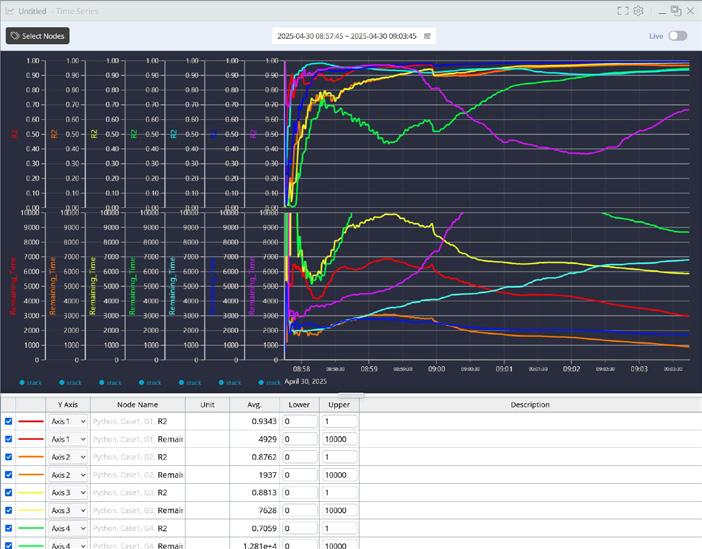The image size is (702, 549).
Task: Enter fullscreen mode with the expand icon
Action: click(x=623, y=11)
